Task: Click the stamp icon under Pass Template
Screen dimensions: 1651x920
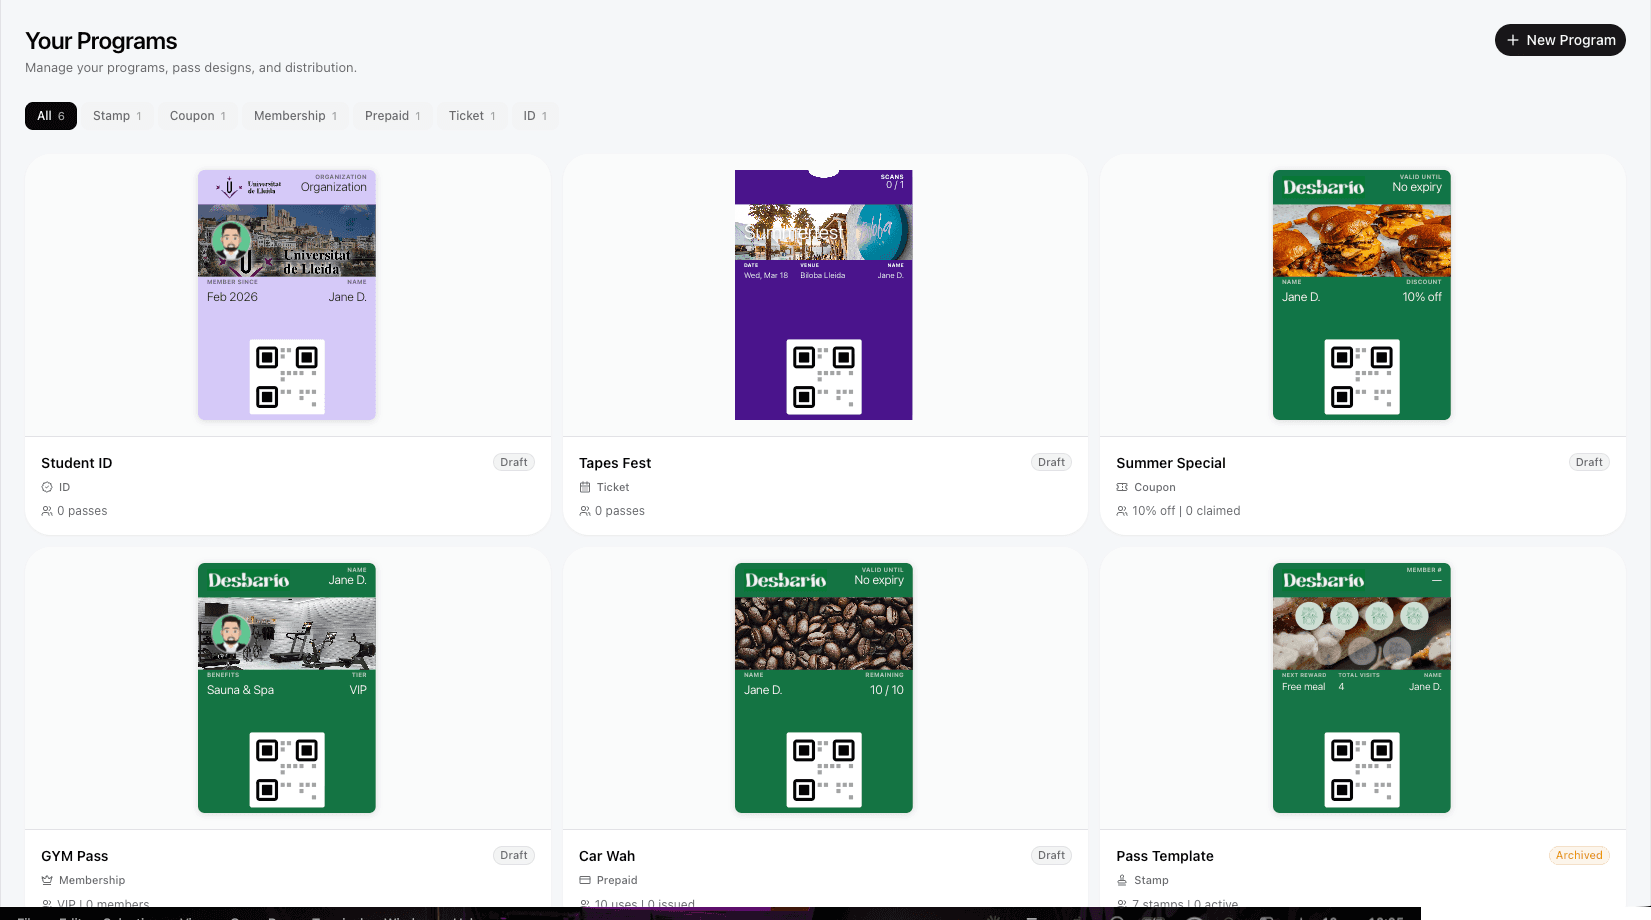Action: click(x=1123, y=880)
